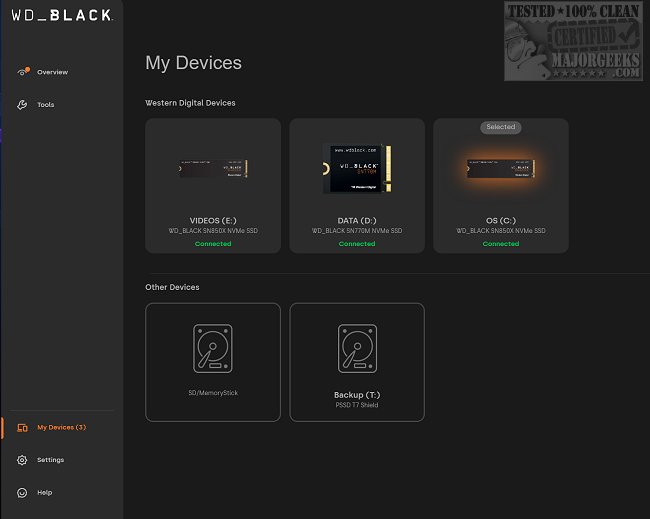This screenshot has width=650, height=519.
Task: Click the Selected badge on OS card
Action: point(501,127)
